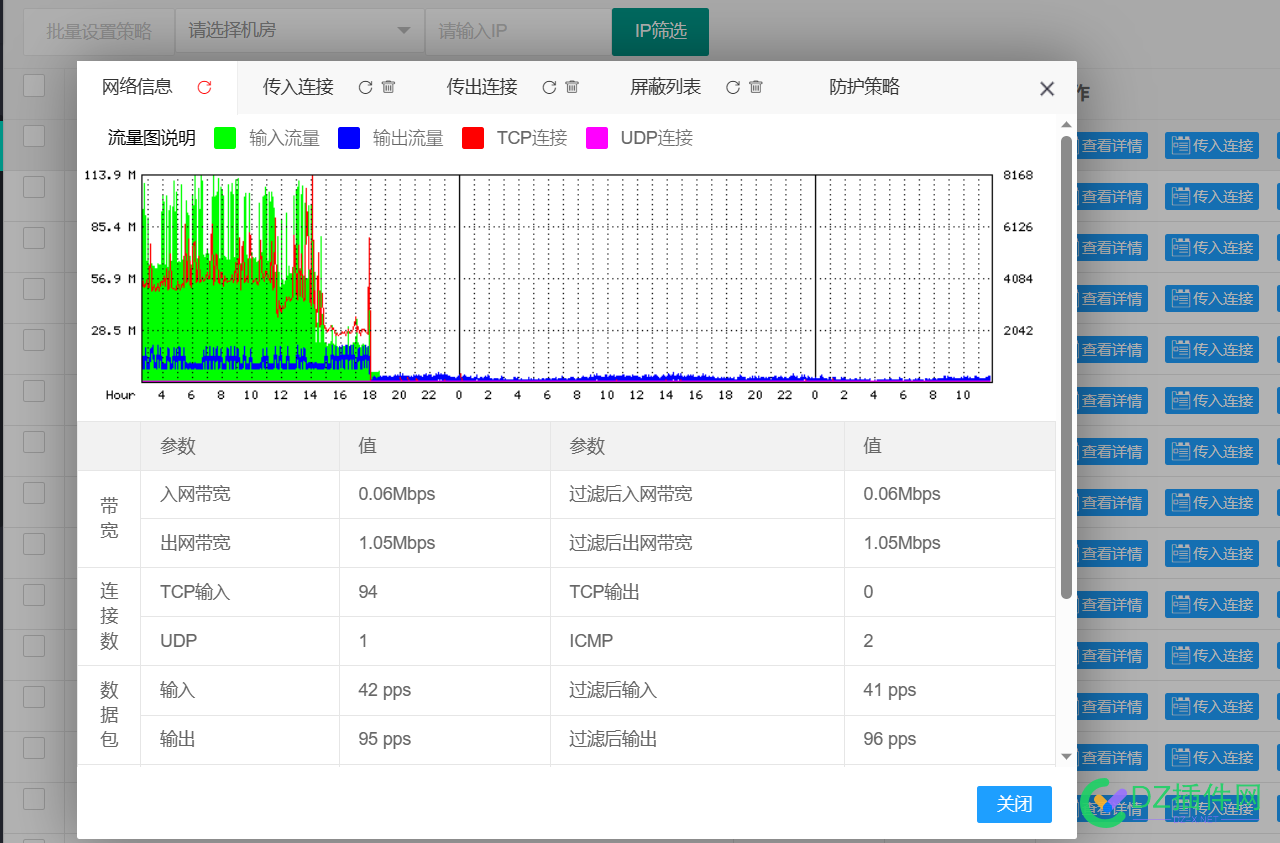
Task: Click the green 输入流量 legend swatch
Action: 225,138
